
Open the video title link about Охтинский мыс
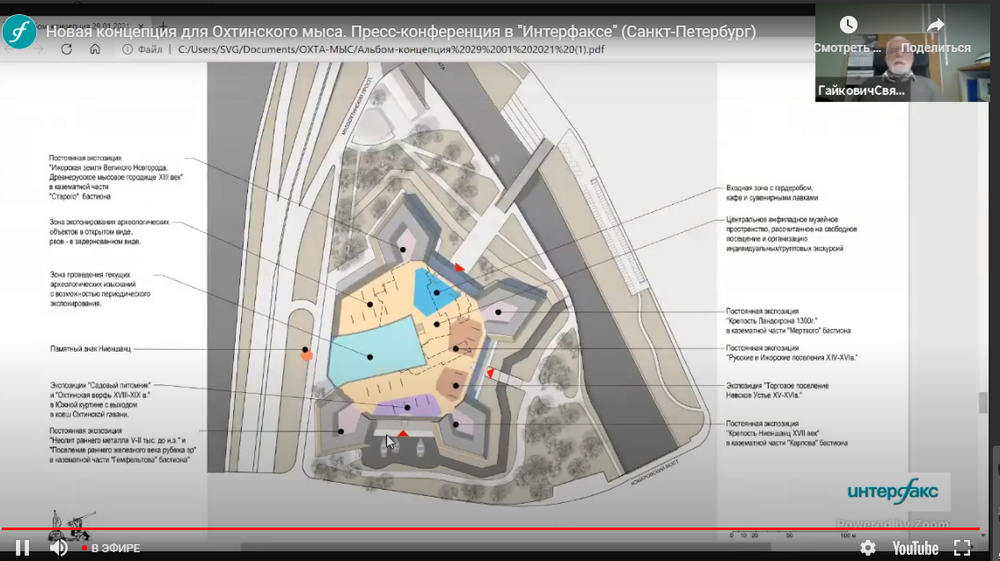pyautogui.click(x=400, y=31)
